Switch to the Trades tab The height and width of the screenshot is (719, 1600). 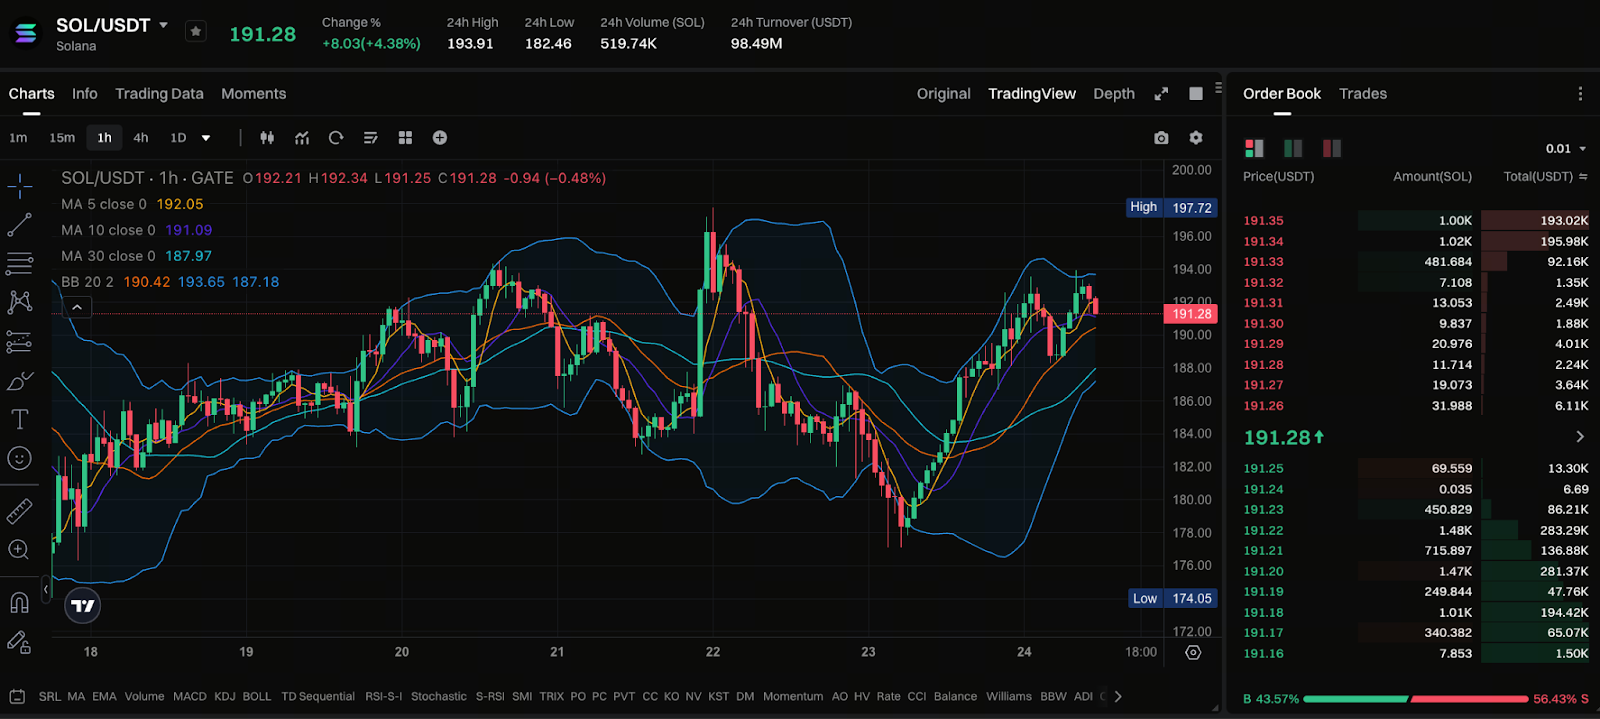pos(1362,94)
